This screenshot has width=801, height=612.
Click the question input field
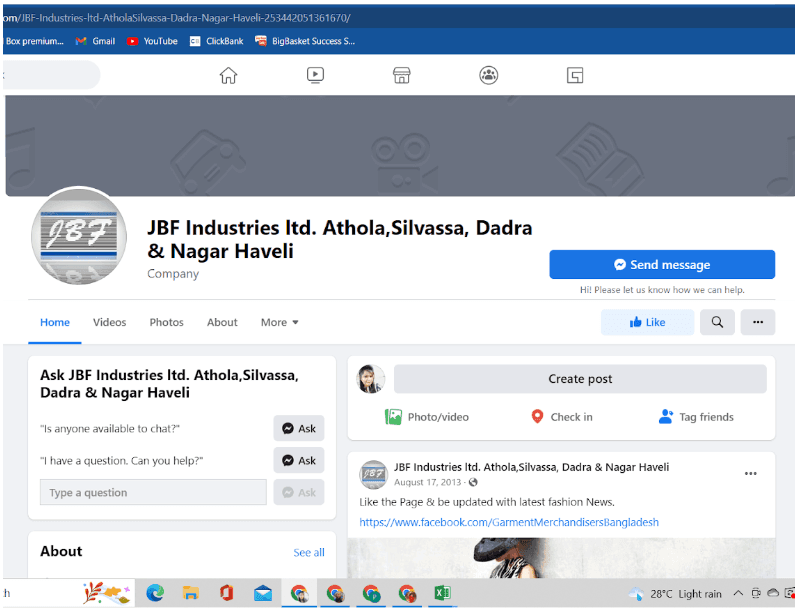click(152, 492)
